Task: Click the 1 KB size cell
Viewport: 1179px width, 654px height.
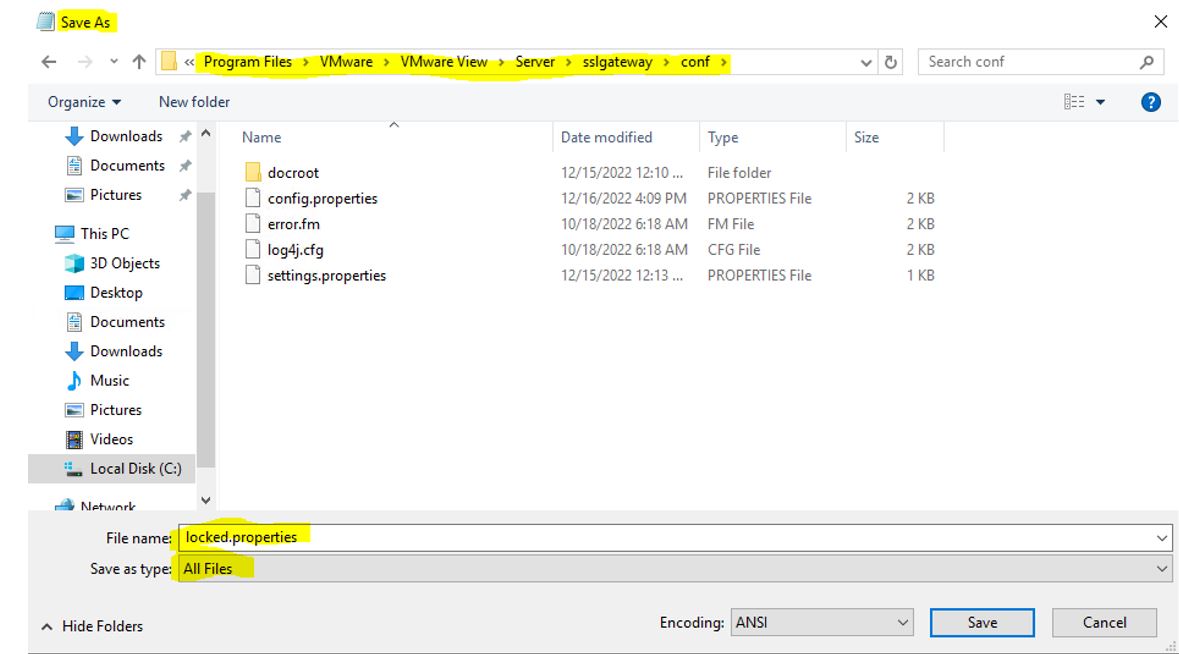Action: [x=920, y=275]
